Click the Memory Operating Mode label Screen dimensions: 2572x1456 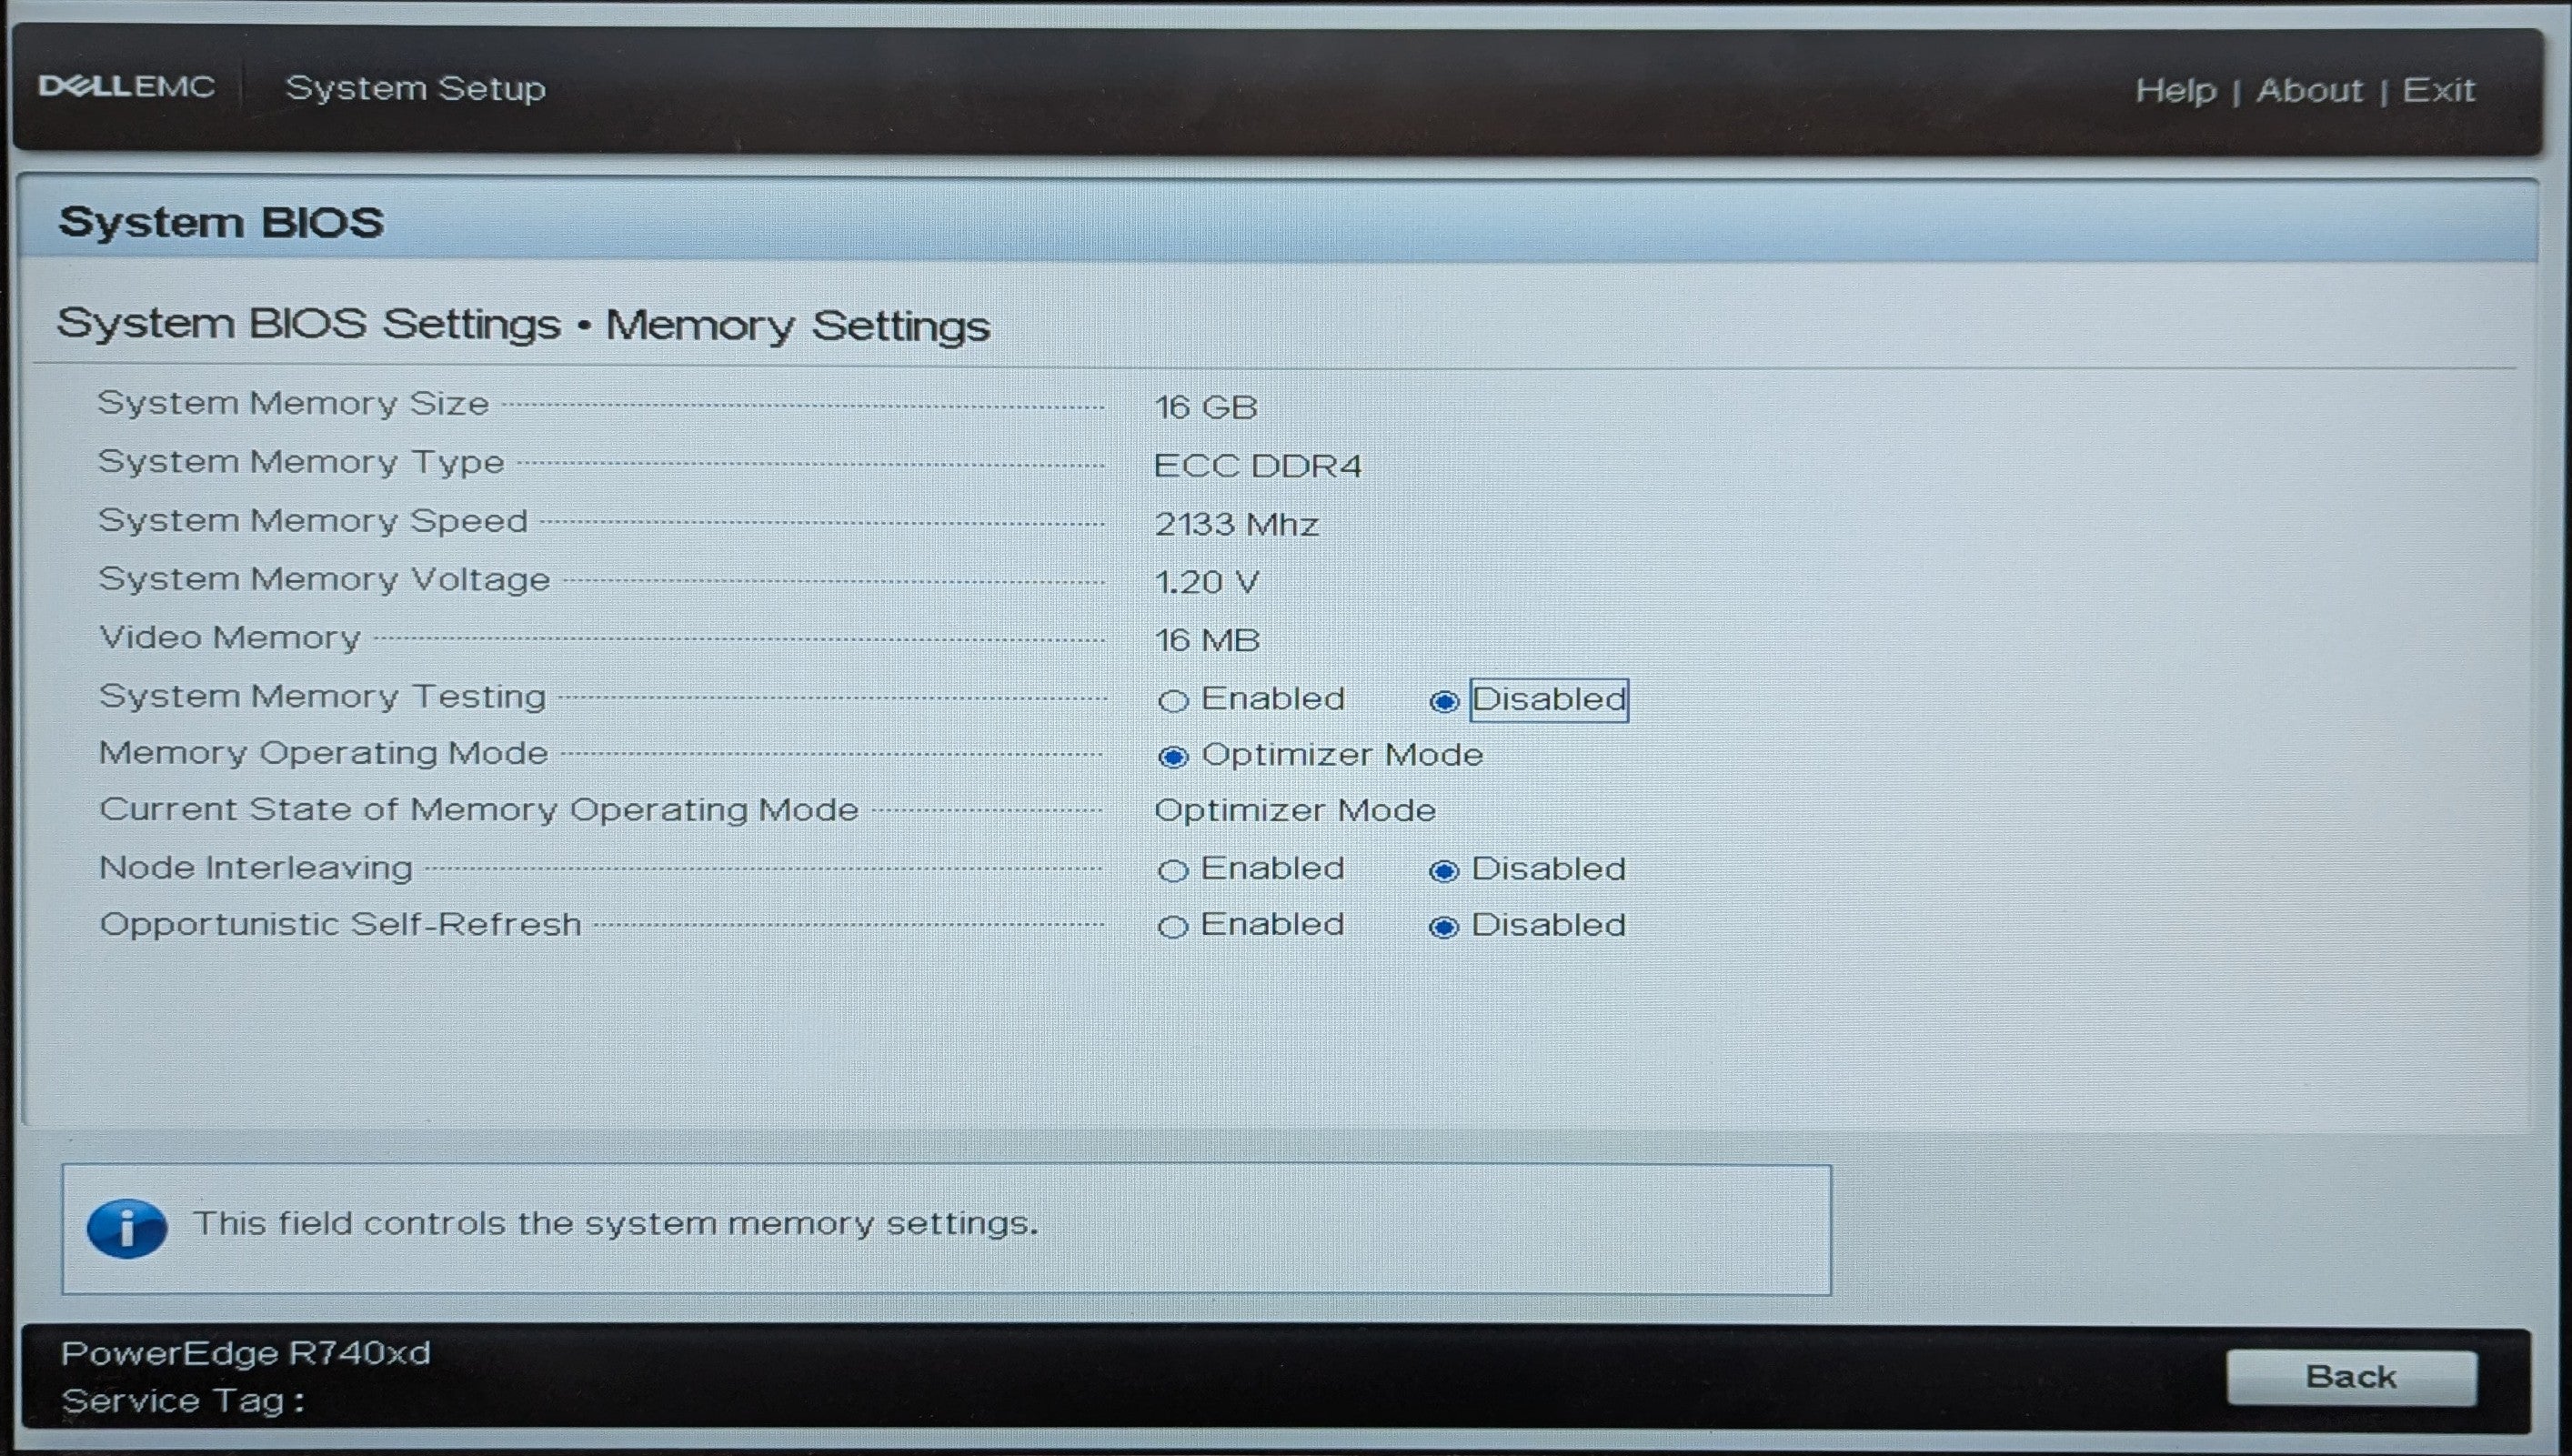pyautogui.click(x=323, y=753)
